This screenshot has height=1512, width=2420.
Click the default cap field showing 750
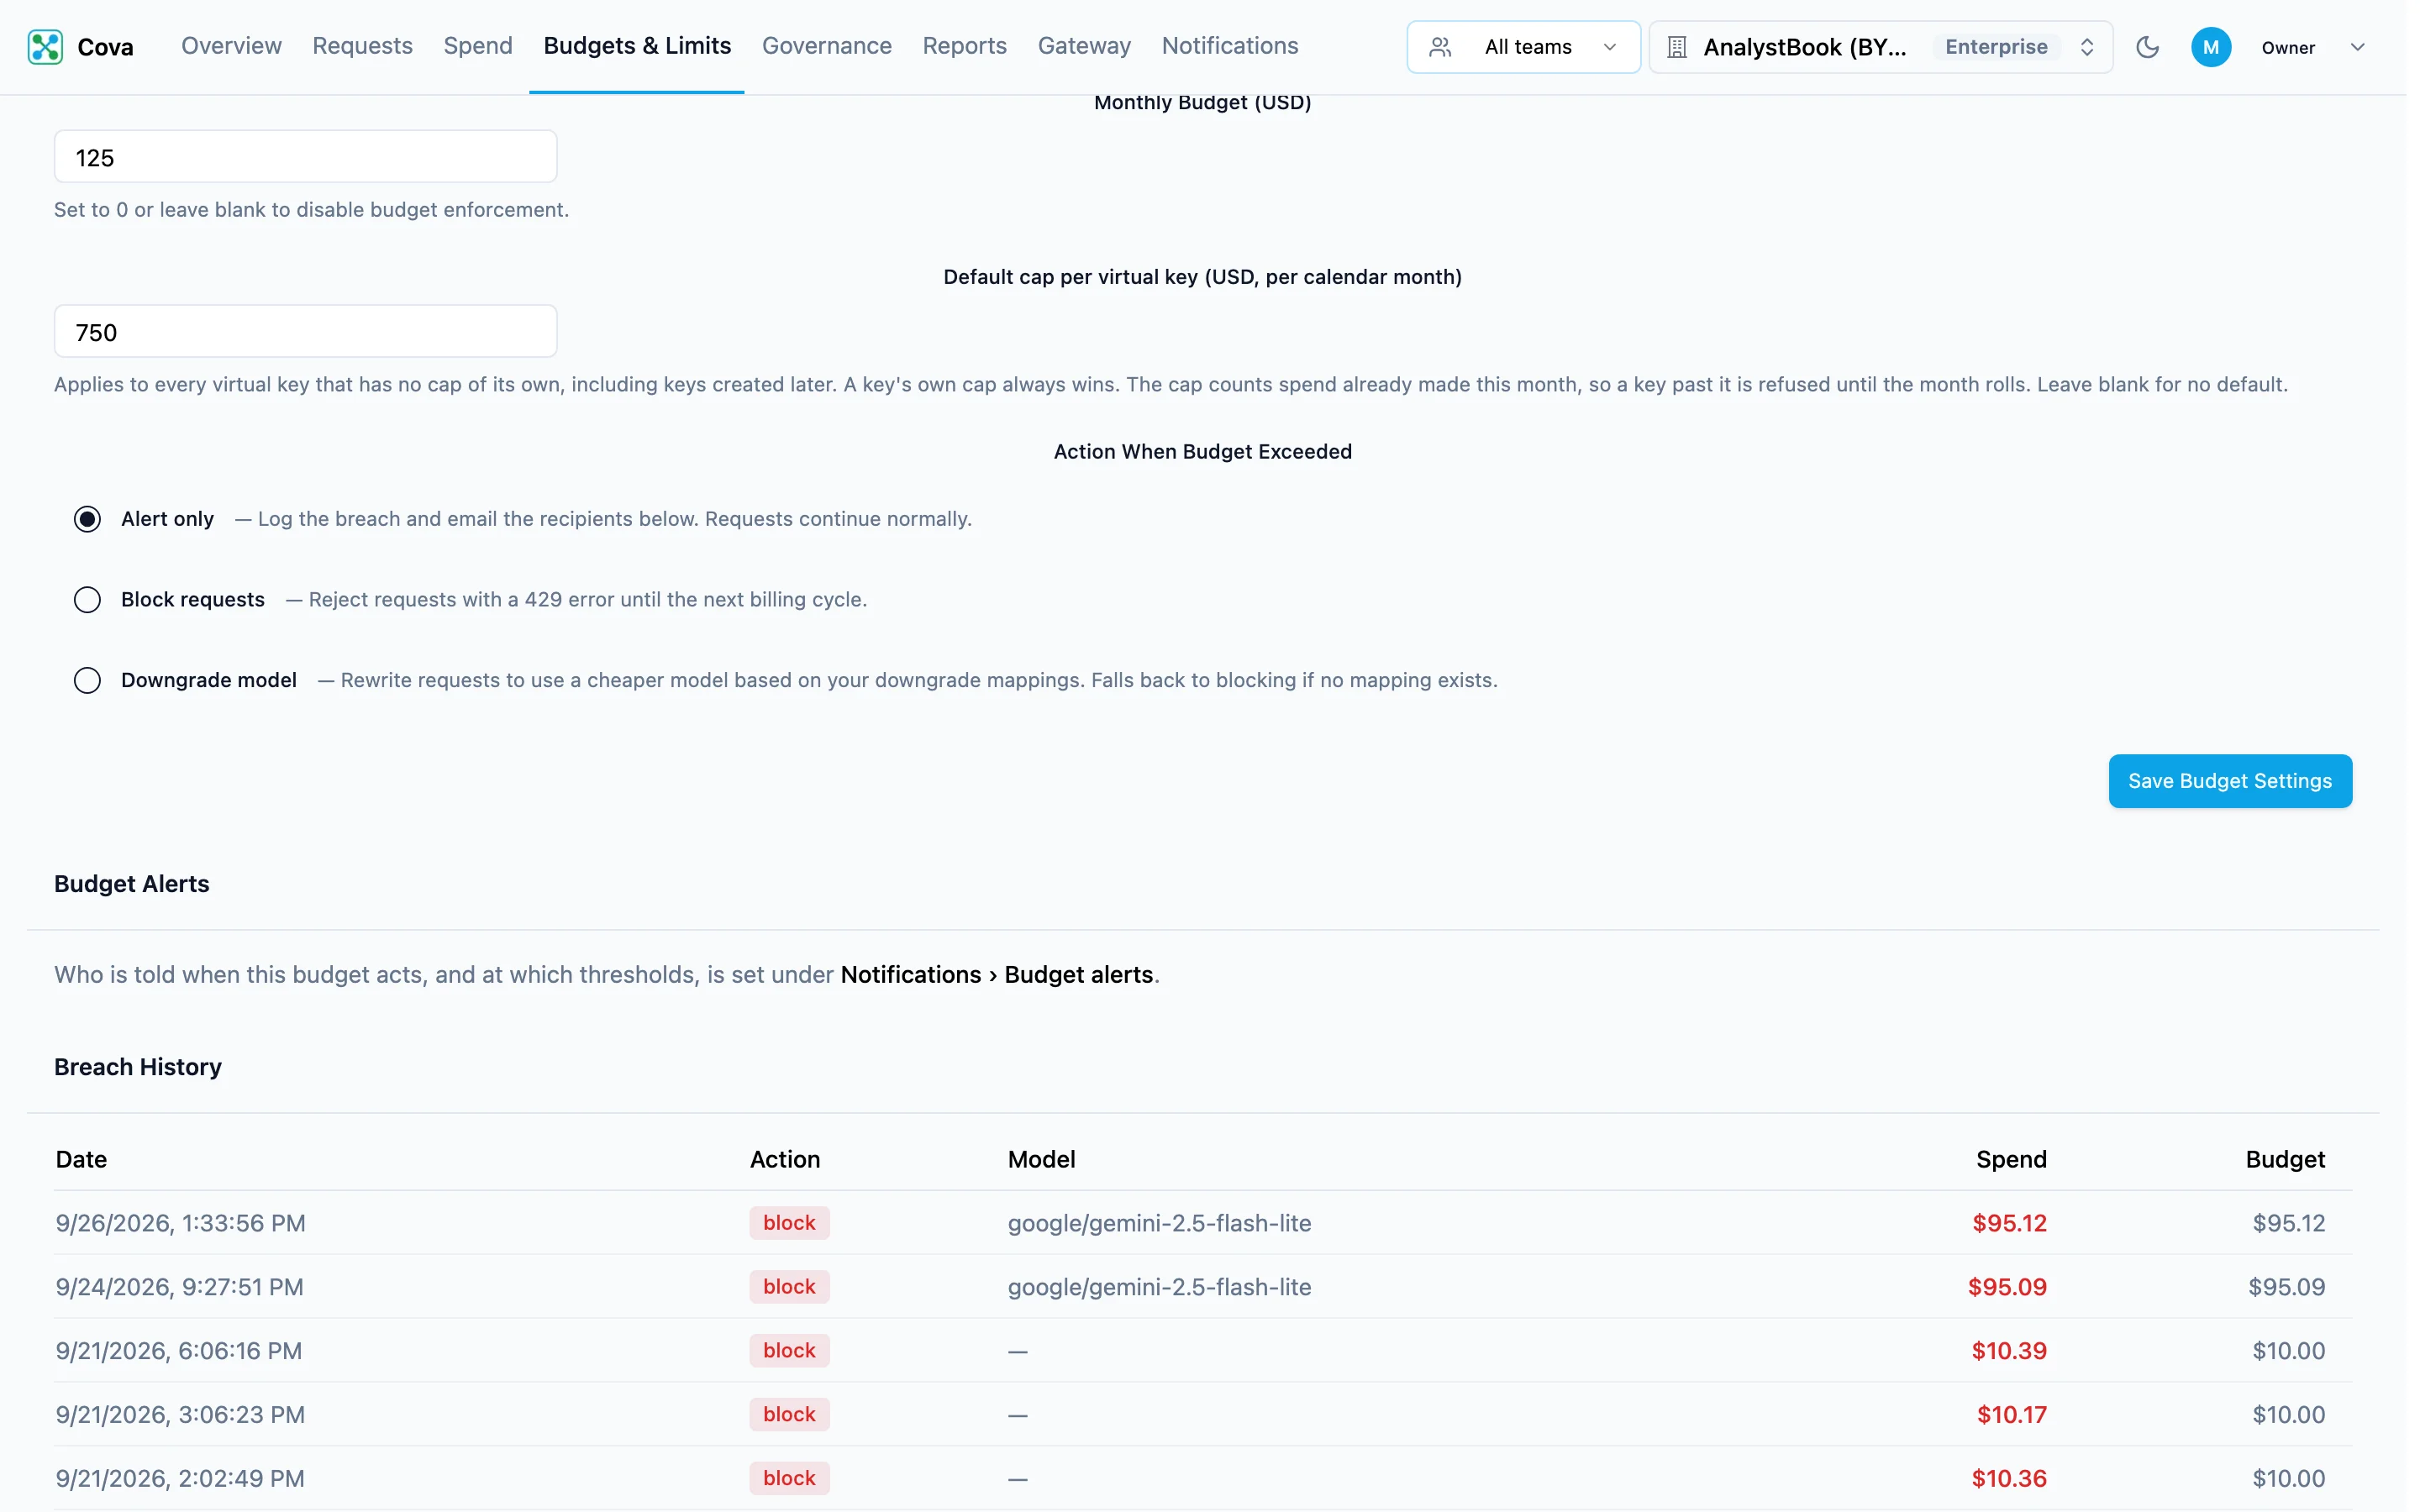point(305,332)
